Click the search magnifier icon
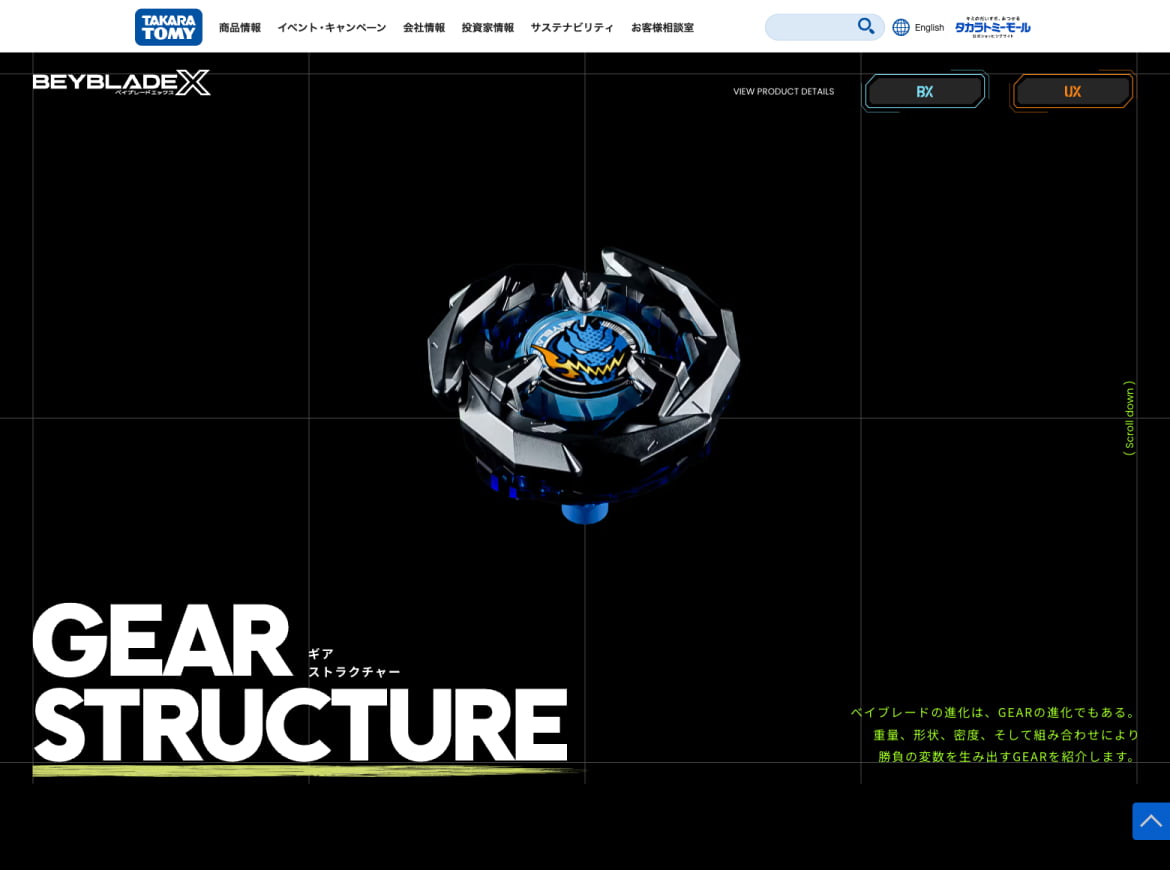This screenshot has height=870, width=1170. pyautogui.click(x=866, y=27)
